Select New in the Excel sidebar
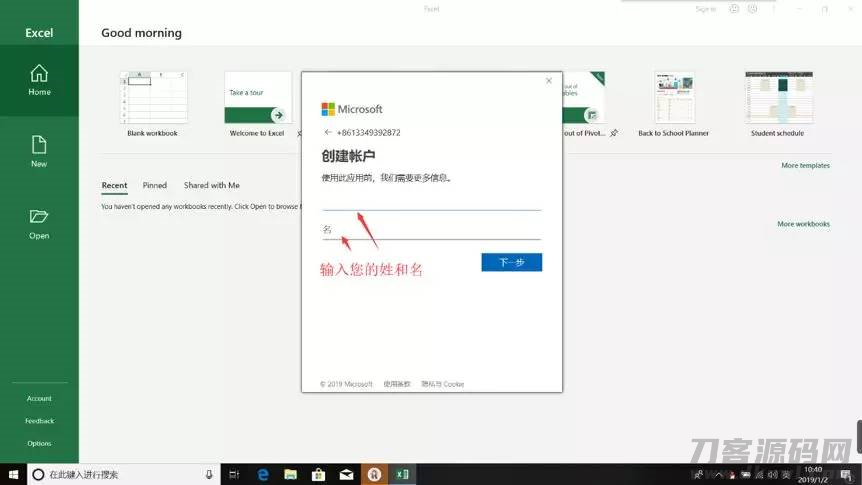 39,151
